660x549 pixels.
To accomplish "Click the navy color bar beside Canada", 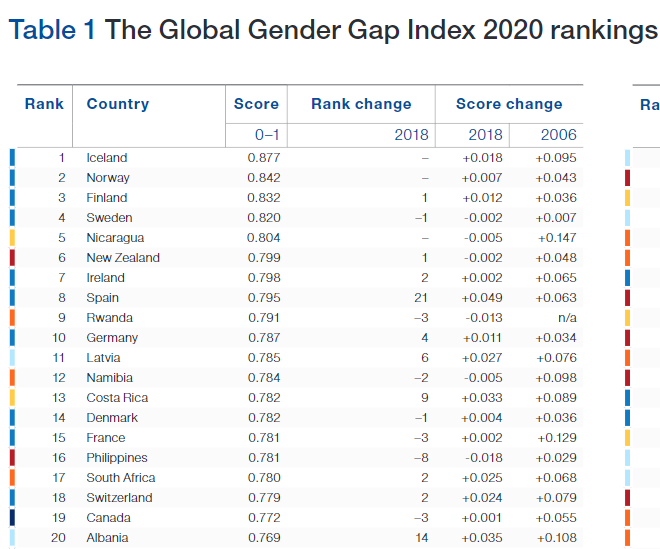I will click(12, 518).
